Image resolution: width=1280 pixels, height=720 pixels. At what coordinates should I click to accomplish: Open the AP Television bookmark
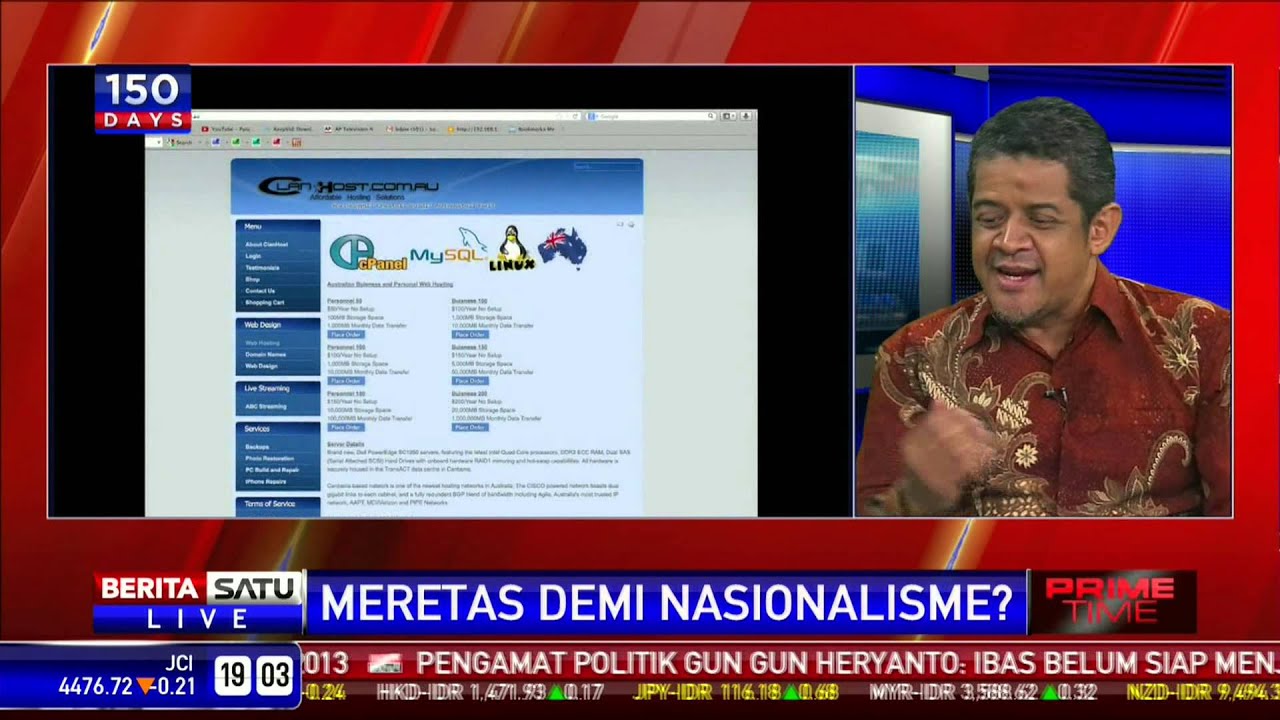click(x=349, y=129)
